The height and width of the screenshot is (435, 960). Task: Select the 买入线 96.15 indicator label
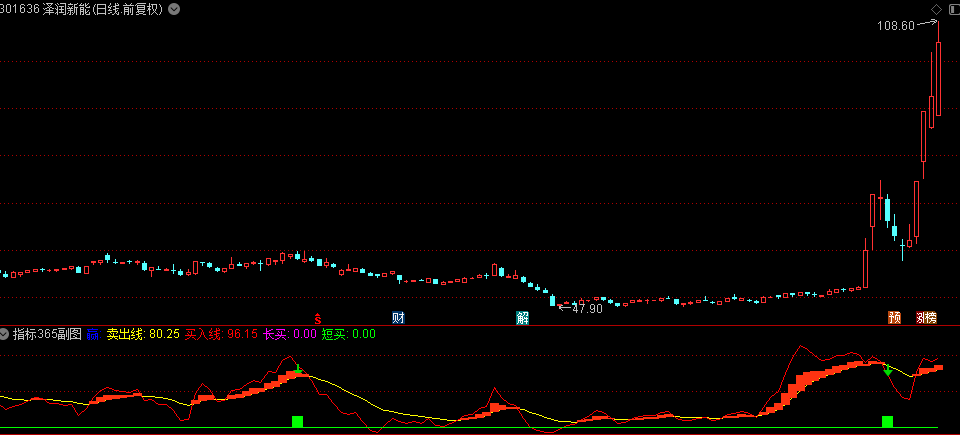pos(222,333)
